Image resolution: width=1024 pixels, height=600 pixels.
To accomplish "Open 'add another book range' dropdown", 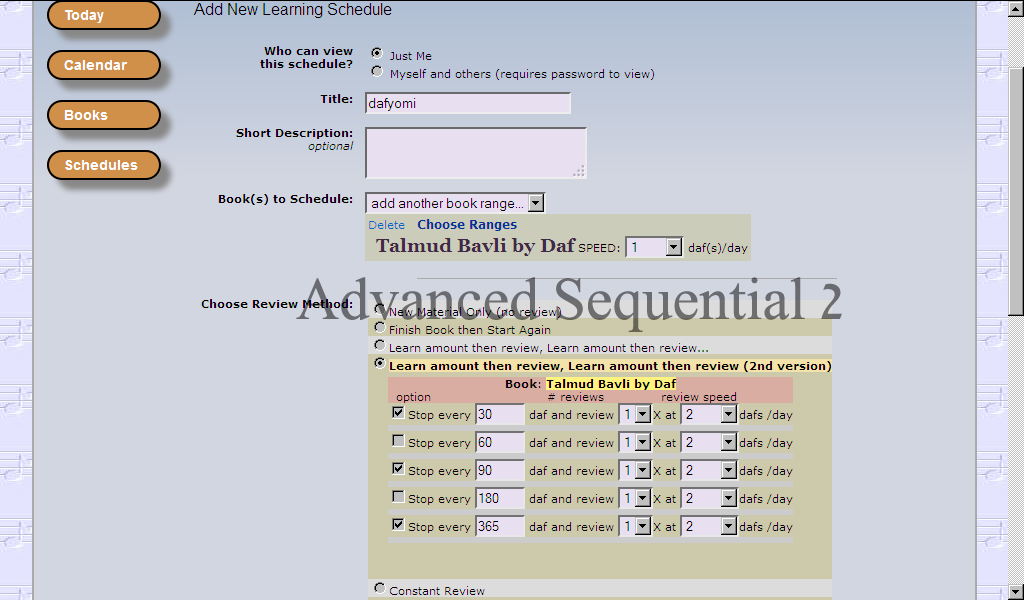I will (454, 203).
